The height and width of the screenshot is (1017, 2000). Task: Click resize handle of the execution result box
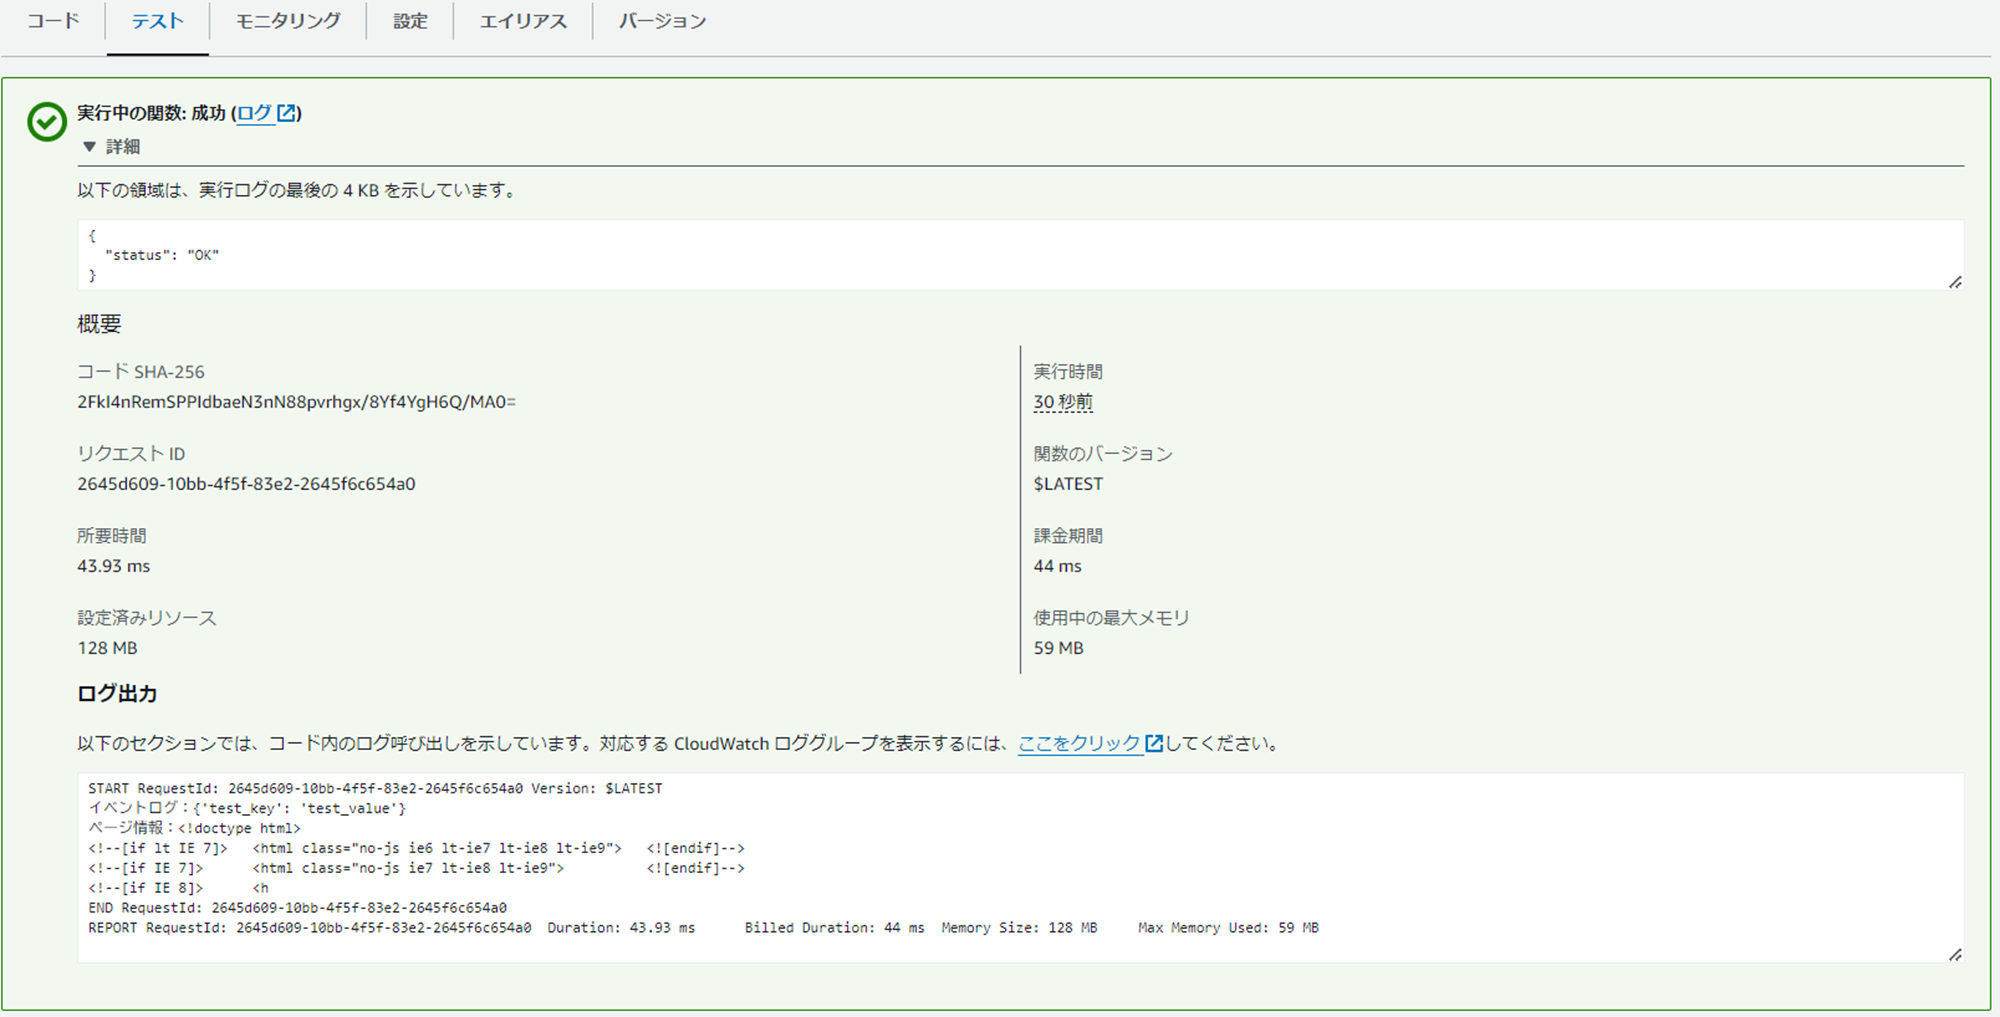pos(1955,283)
